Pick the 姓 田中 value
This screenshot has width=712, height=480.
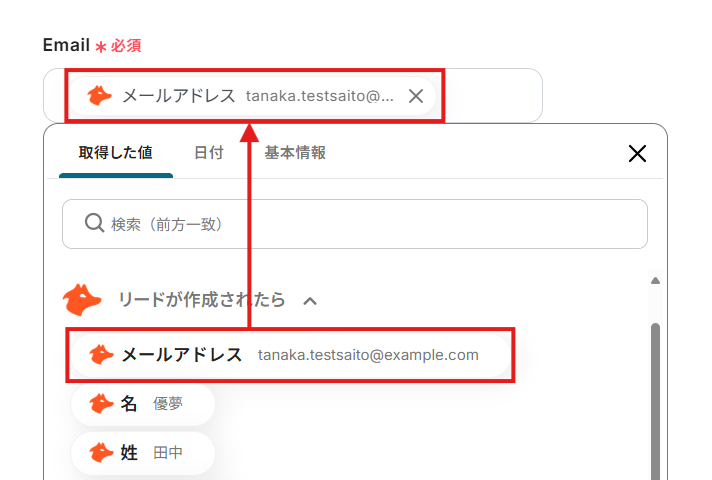click(x=145, y=453)
